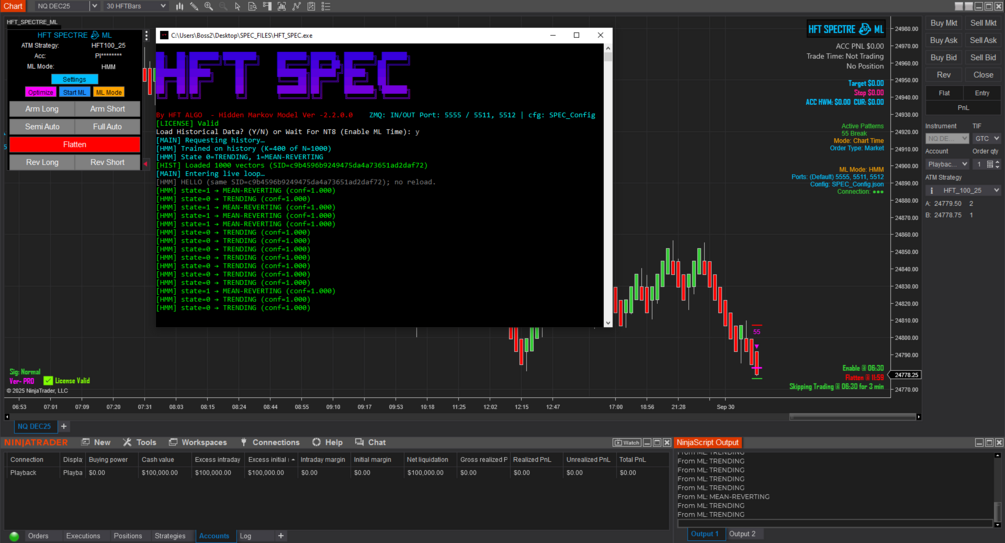Open the chart trader Instrument dropdown
The height and width of the screenshot is (543, 1005).
click(x=947, y=138)
